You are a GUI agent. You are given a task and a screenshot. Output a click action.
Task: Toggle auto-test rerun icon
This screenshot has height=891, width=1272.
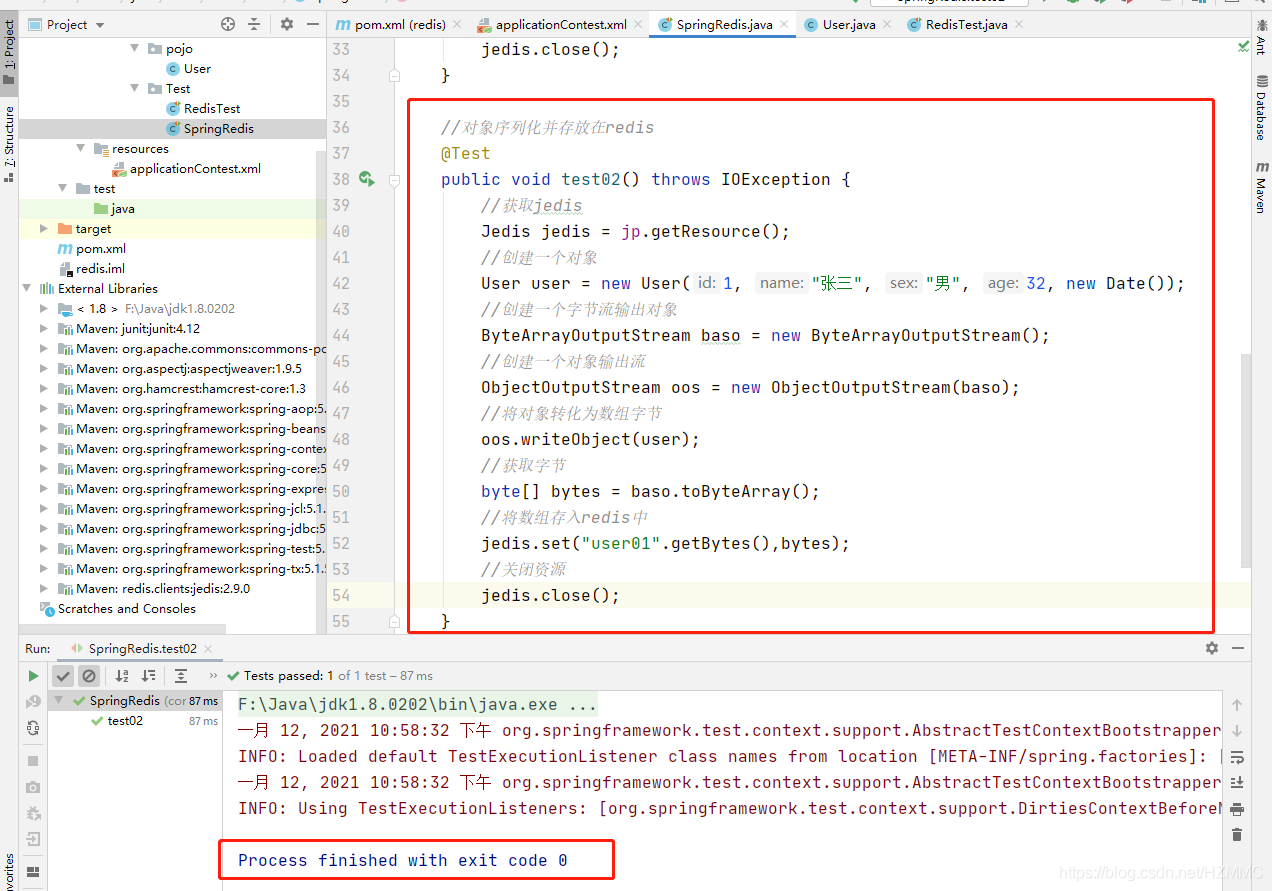coord(33,728)
